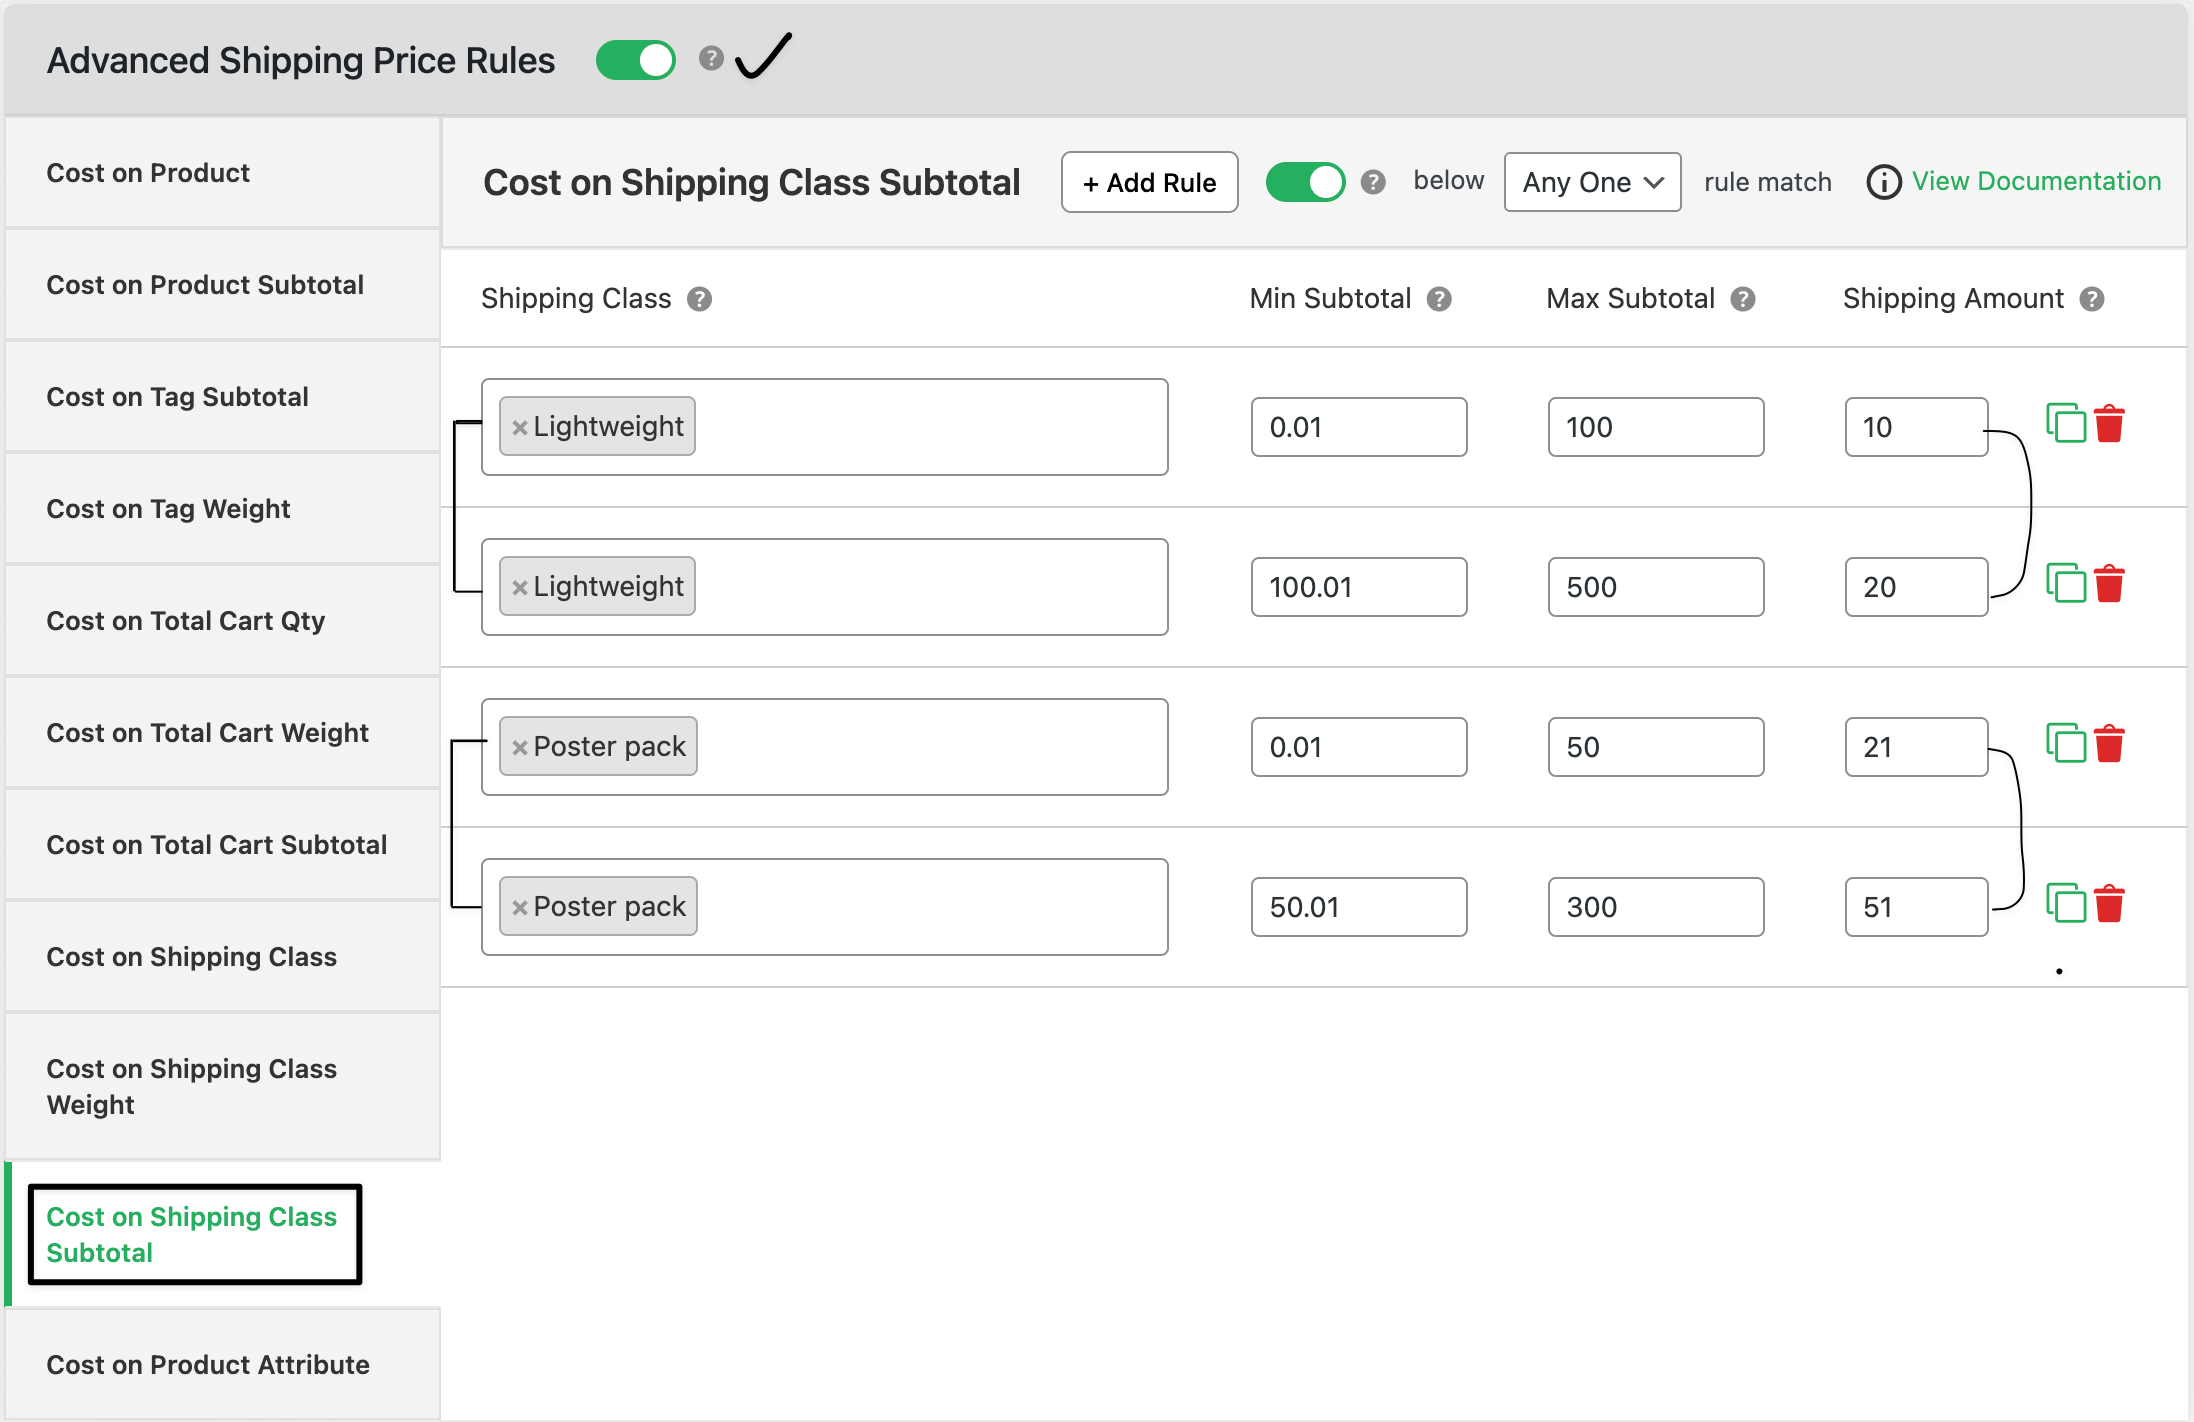2194x1422 pixels.
Task: Open shipping class selector of first Poster pack rule
Action: pyautogui.click(x=930, y=747)
